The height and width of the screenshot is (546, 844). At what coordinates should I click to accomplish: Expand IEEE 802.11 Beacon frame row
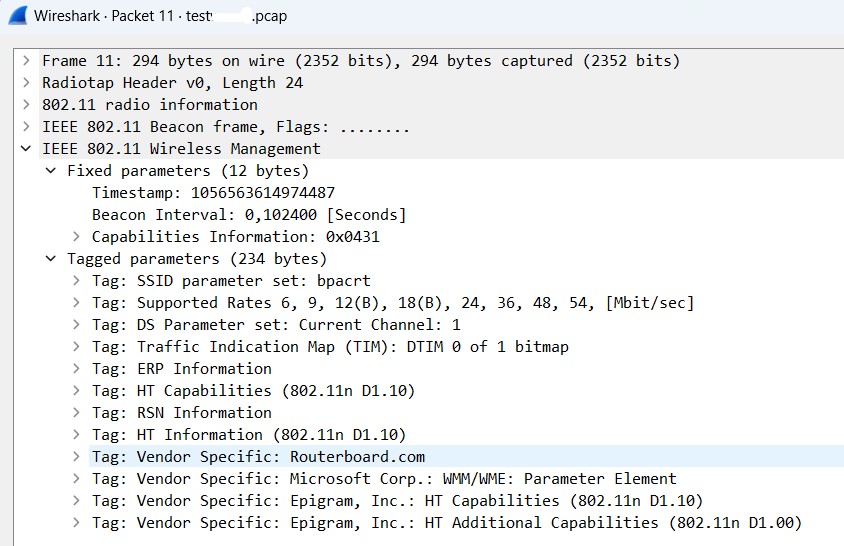pos(27,127)
